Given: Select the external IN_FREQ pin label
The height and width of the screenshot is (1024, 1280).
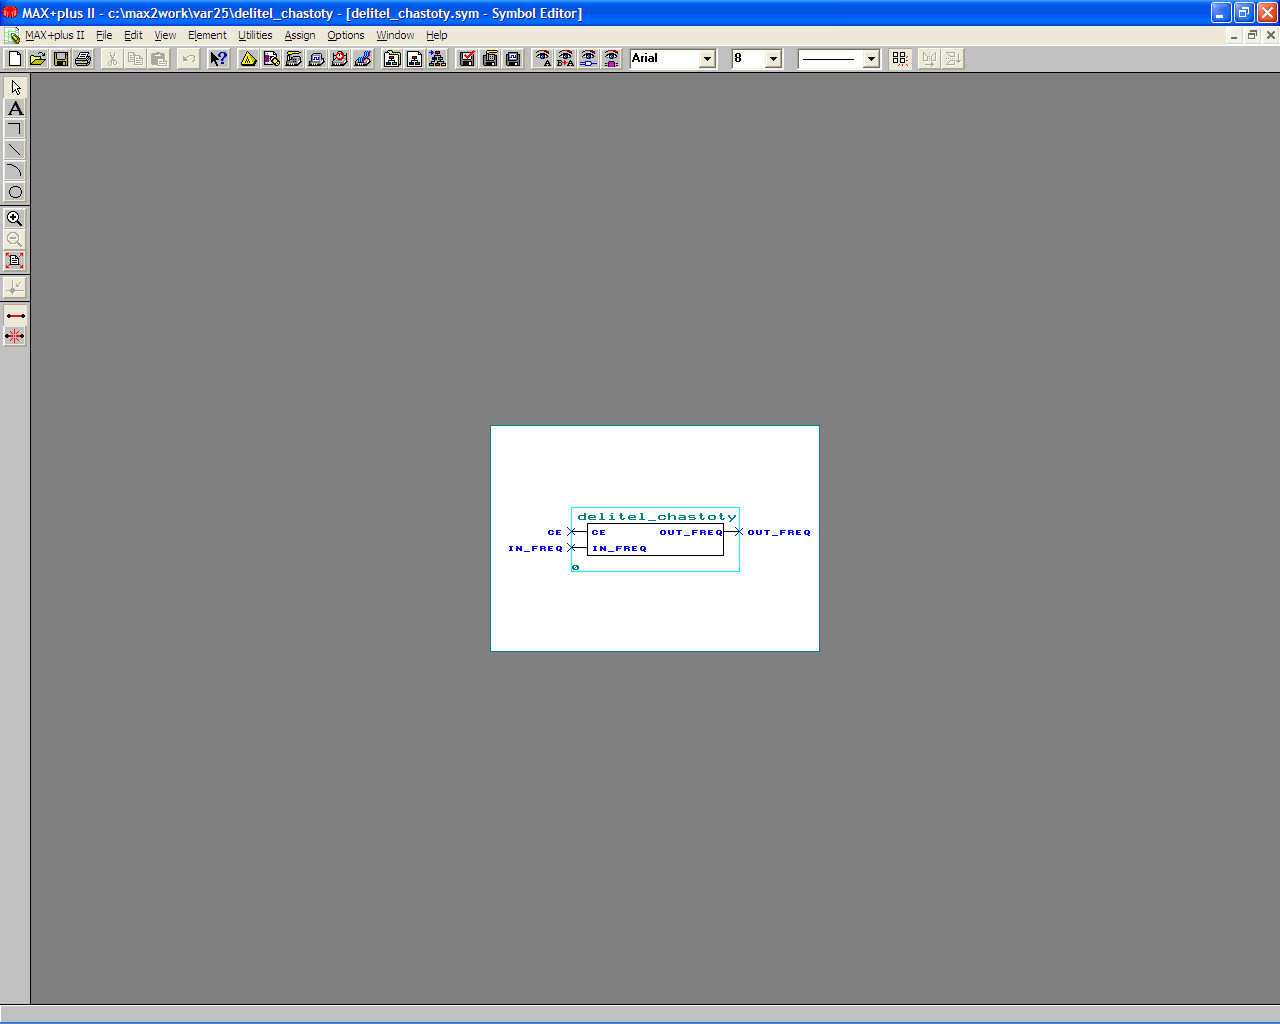Looking at the screenshot, I should pyautogui.click(x=535, y=548).
